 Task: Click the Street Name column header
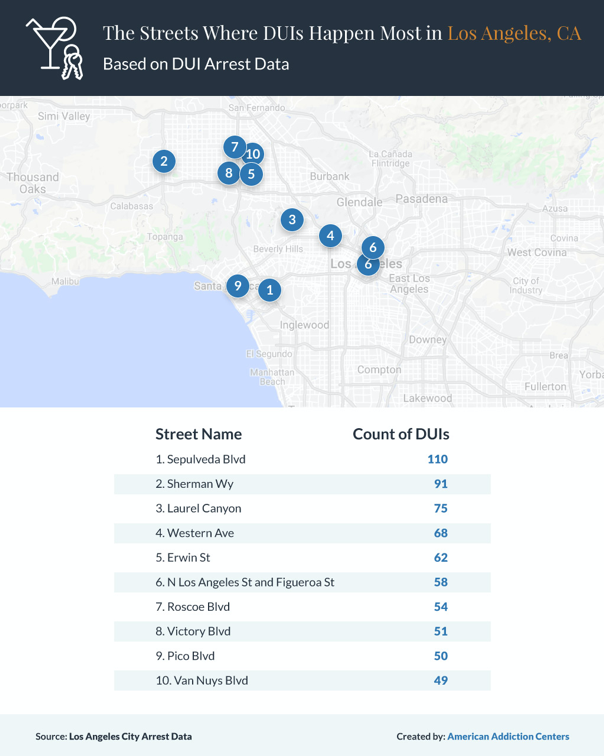tap(199, 434)
